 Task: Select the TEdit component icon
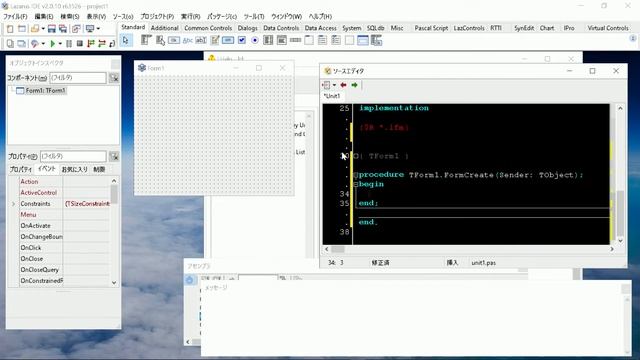[201, 40]
